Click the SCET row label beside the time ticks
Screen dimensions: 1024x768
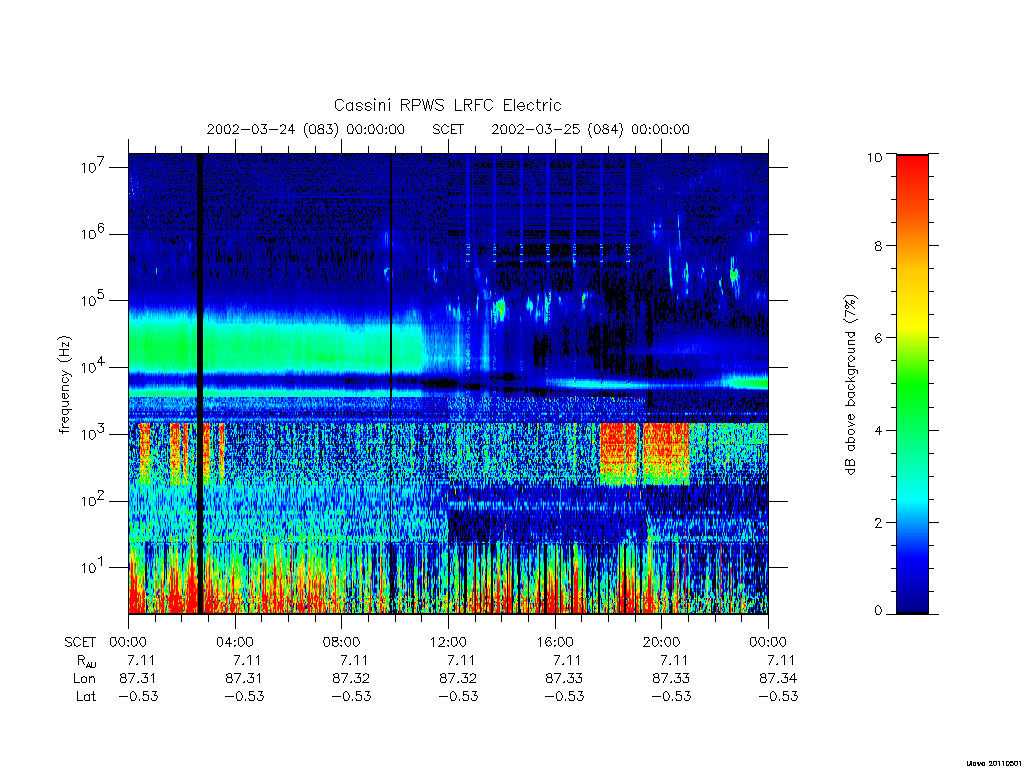click(80, 642)
